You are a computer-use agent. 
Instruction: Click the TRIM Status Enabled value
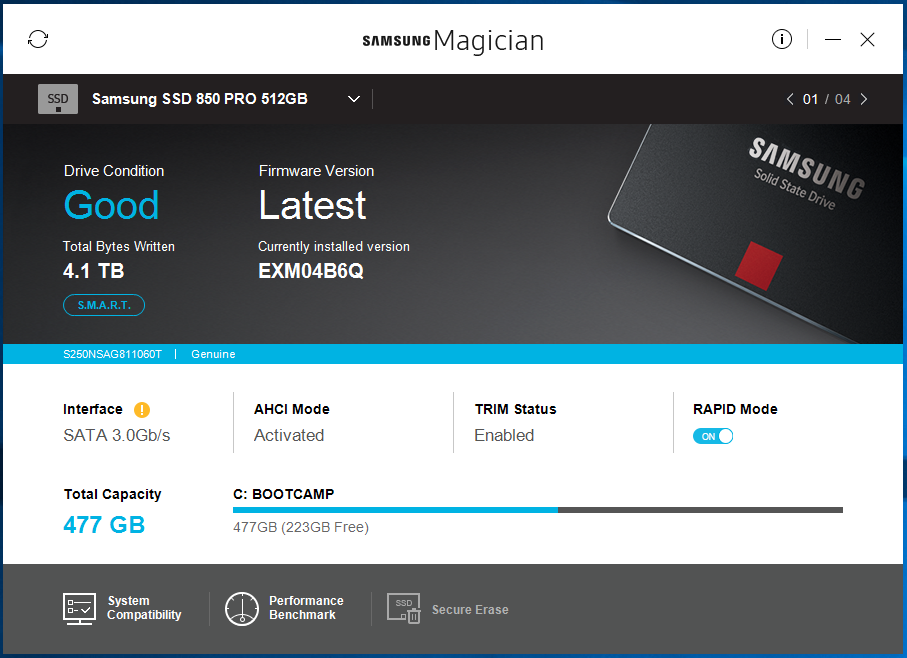click(504, 435)
